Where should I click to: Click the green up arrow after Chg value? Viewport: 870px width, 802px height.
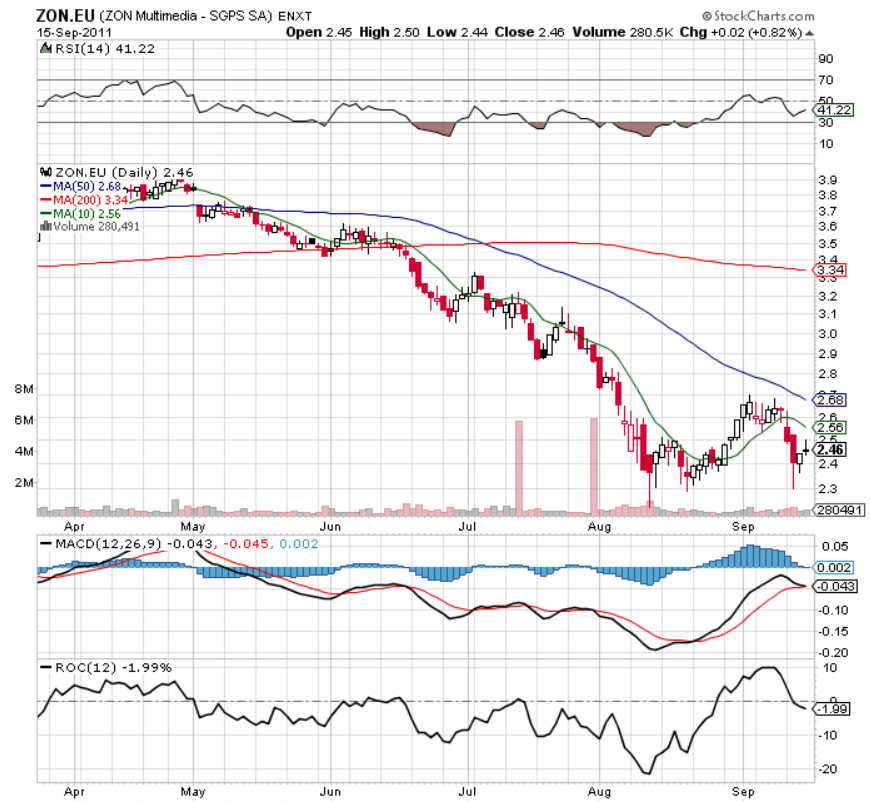coord(810,33)
